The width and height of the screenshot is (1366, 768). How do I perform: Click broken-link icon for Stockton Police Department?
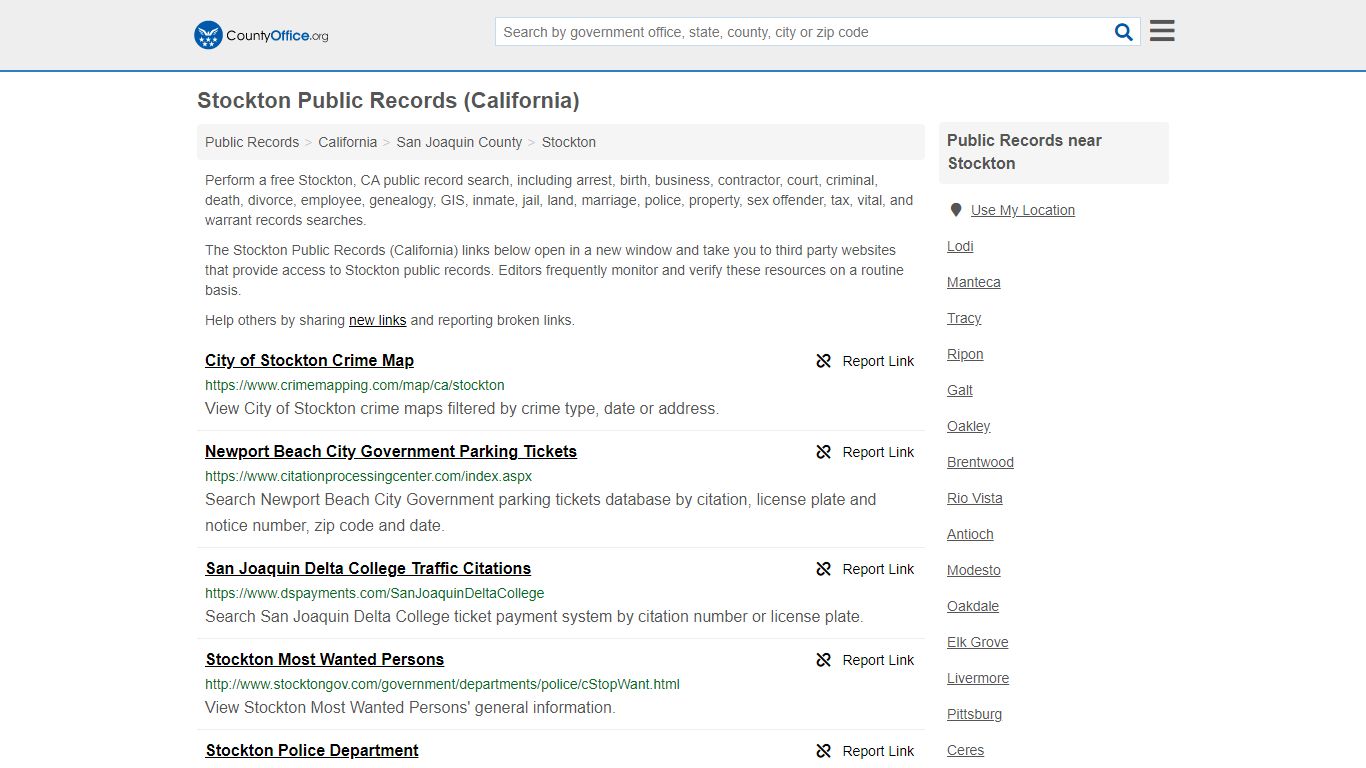pyautogui.click(x=824, y=751)
